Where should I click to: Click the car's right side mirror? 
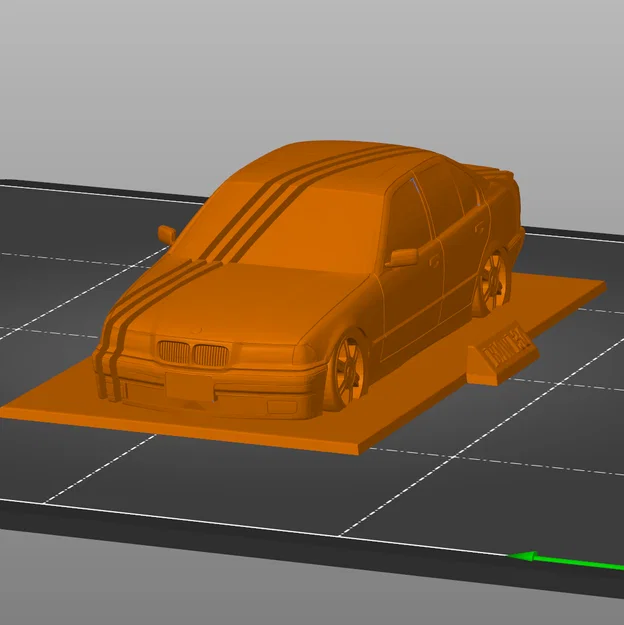(403, 257)
